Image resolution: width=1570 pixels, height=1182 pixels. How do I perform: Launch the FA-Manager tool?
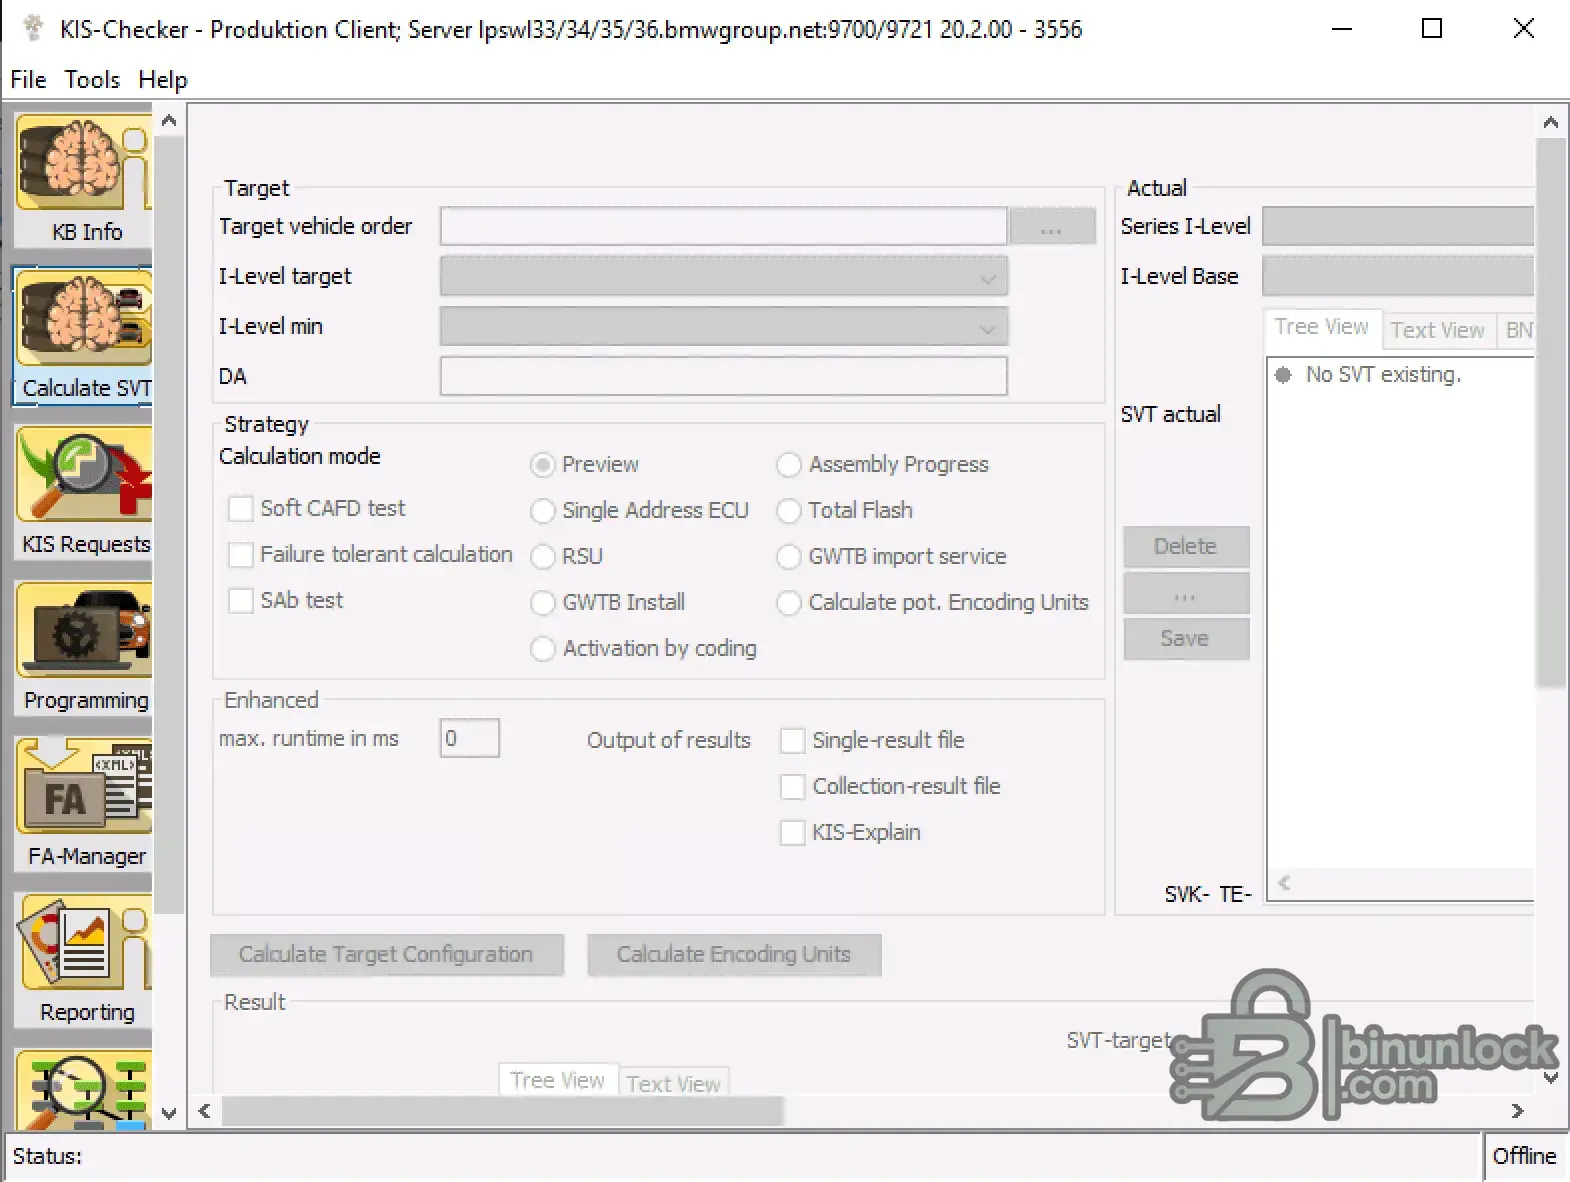click(x=84, y=804)
